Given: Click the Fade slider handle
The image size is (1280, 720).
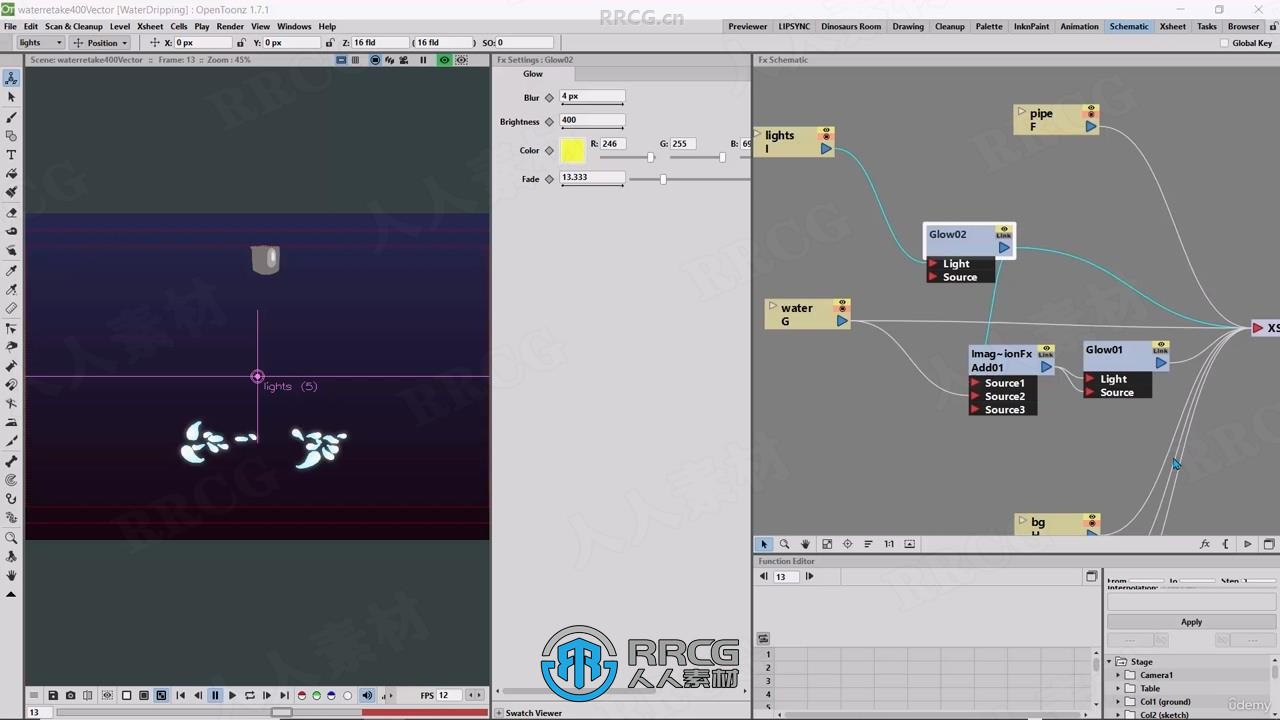Looking at the screenshot, I should point(663,179).
